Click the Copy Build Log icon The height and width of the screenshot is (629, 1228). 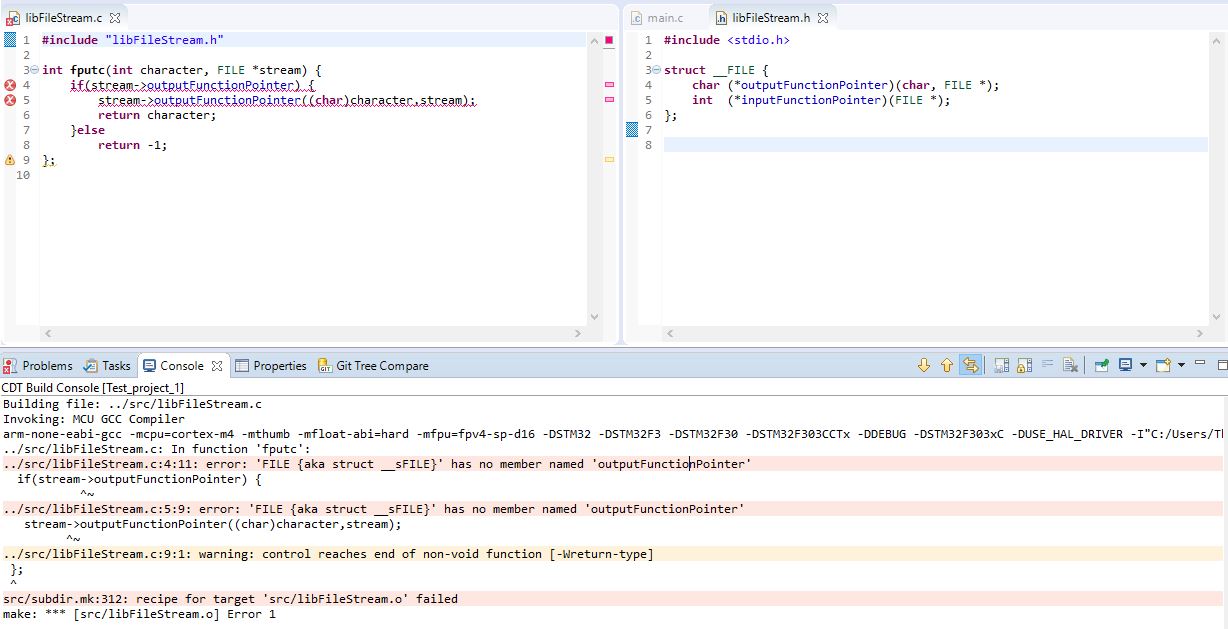1001,366
